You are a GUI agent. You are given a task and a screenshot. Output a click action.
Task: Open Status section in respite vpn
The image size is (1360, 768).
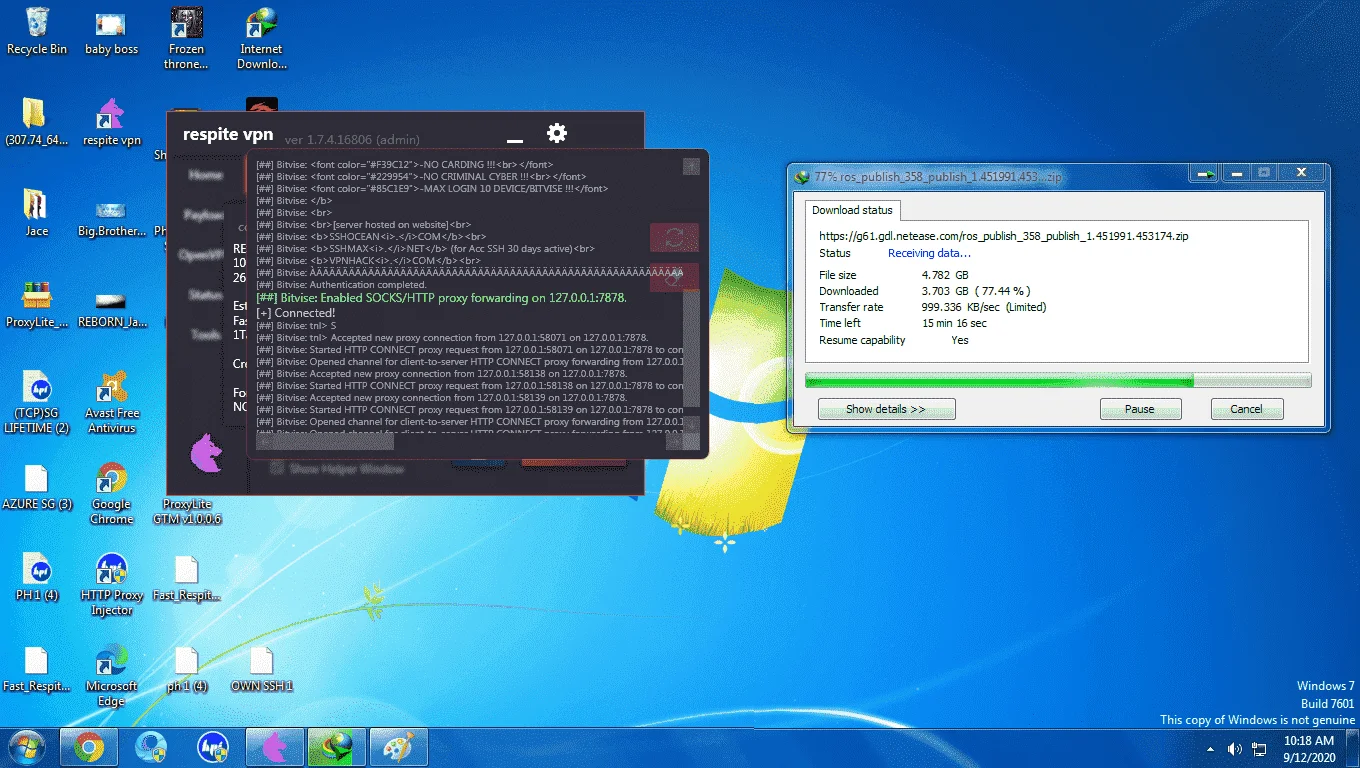click(205, 295)
